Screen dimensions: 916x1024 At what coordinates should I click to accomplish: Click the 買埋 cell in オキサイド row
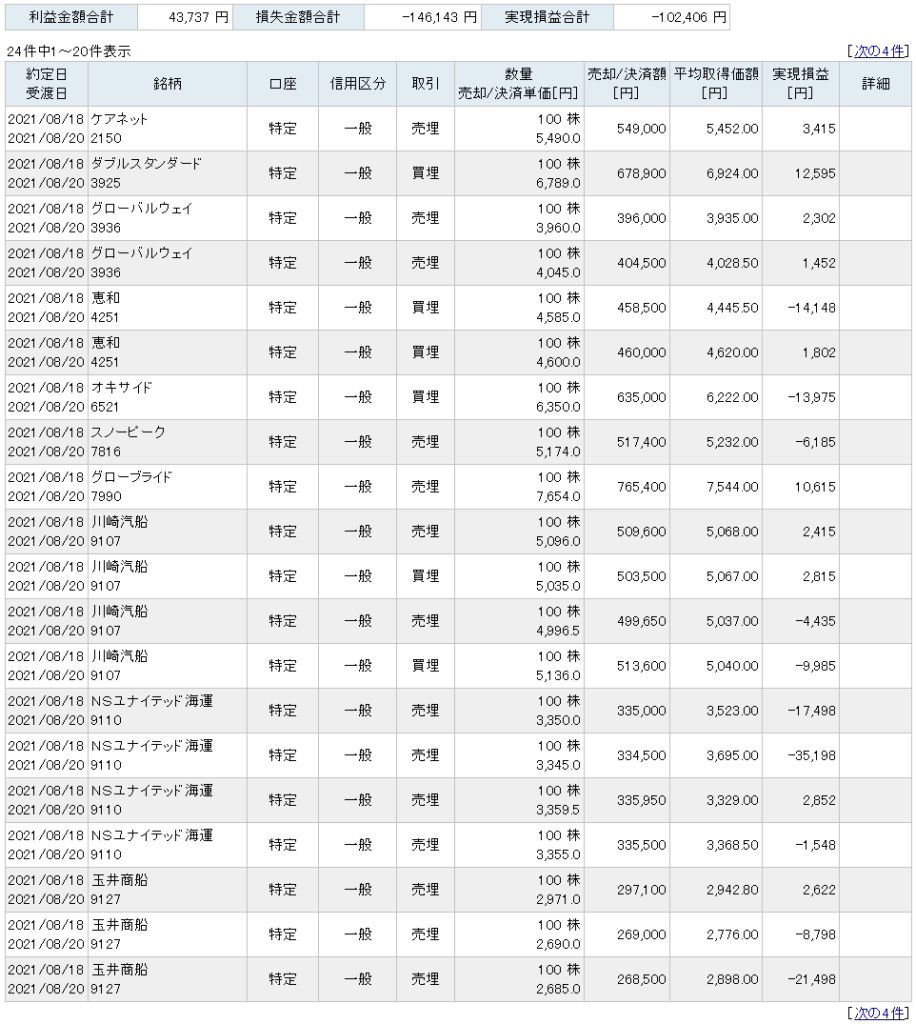(425, 397)
